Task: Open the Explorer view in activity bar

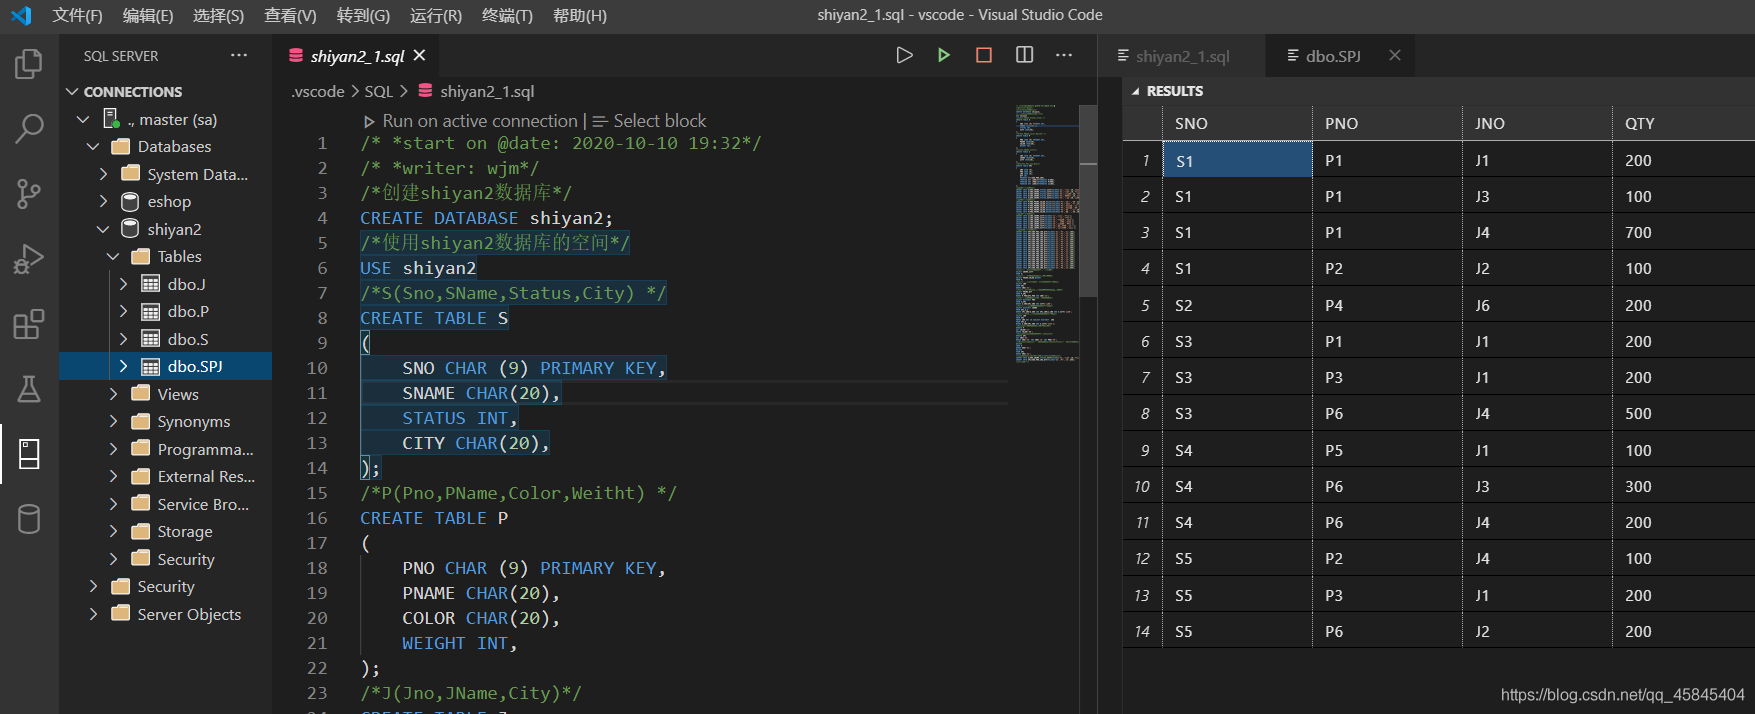Action: (29, 64)
